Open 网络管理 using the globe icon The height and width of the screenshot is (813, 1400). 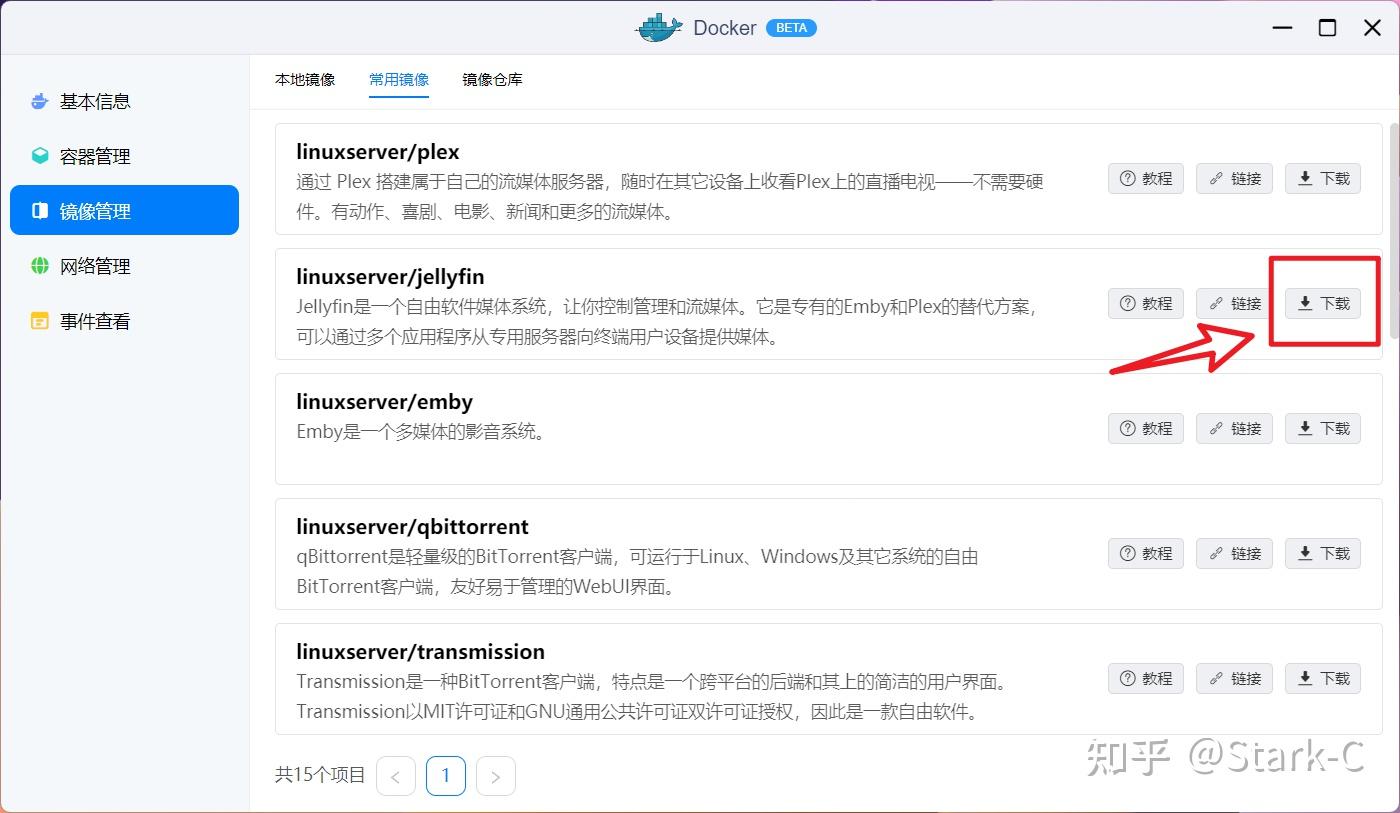point(38,265)
